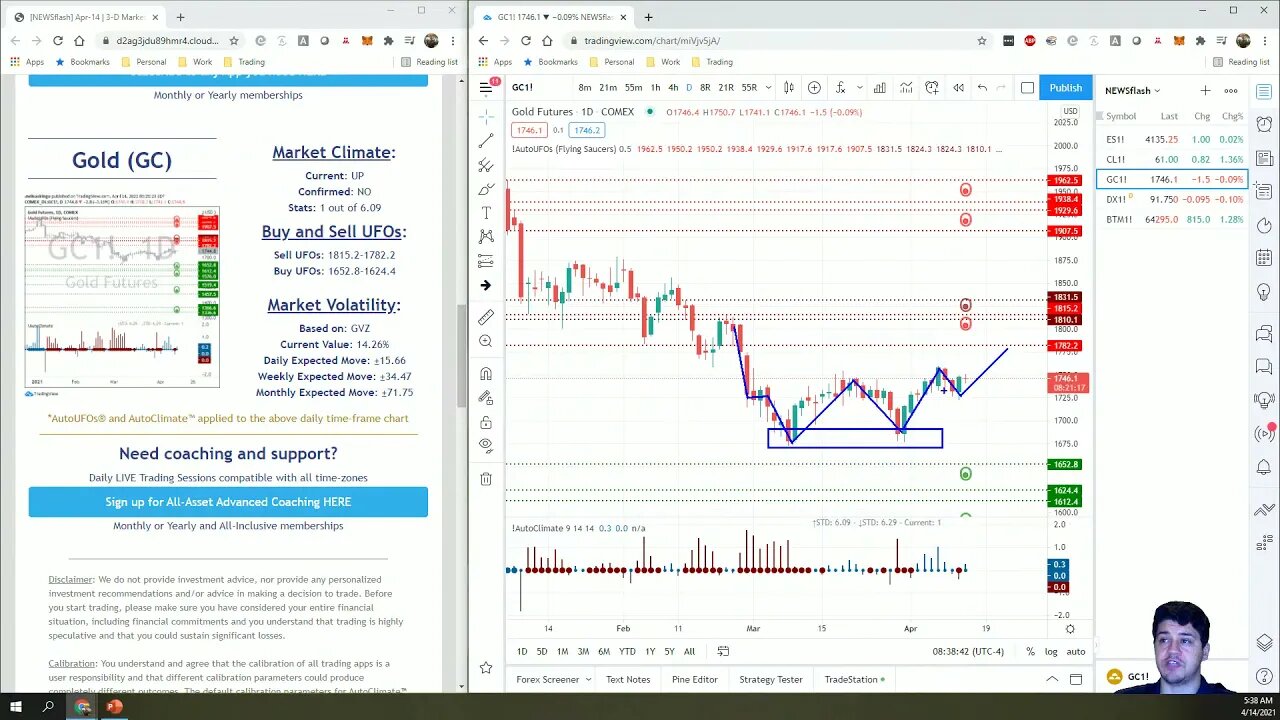
Task: Set date range to YTD
Action: 627,651
